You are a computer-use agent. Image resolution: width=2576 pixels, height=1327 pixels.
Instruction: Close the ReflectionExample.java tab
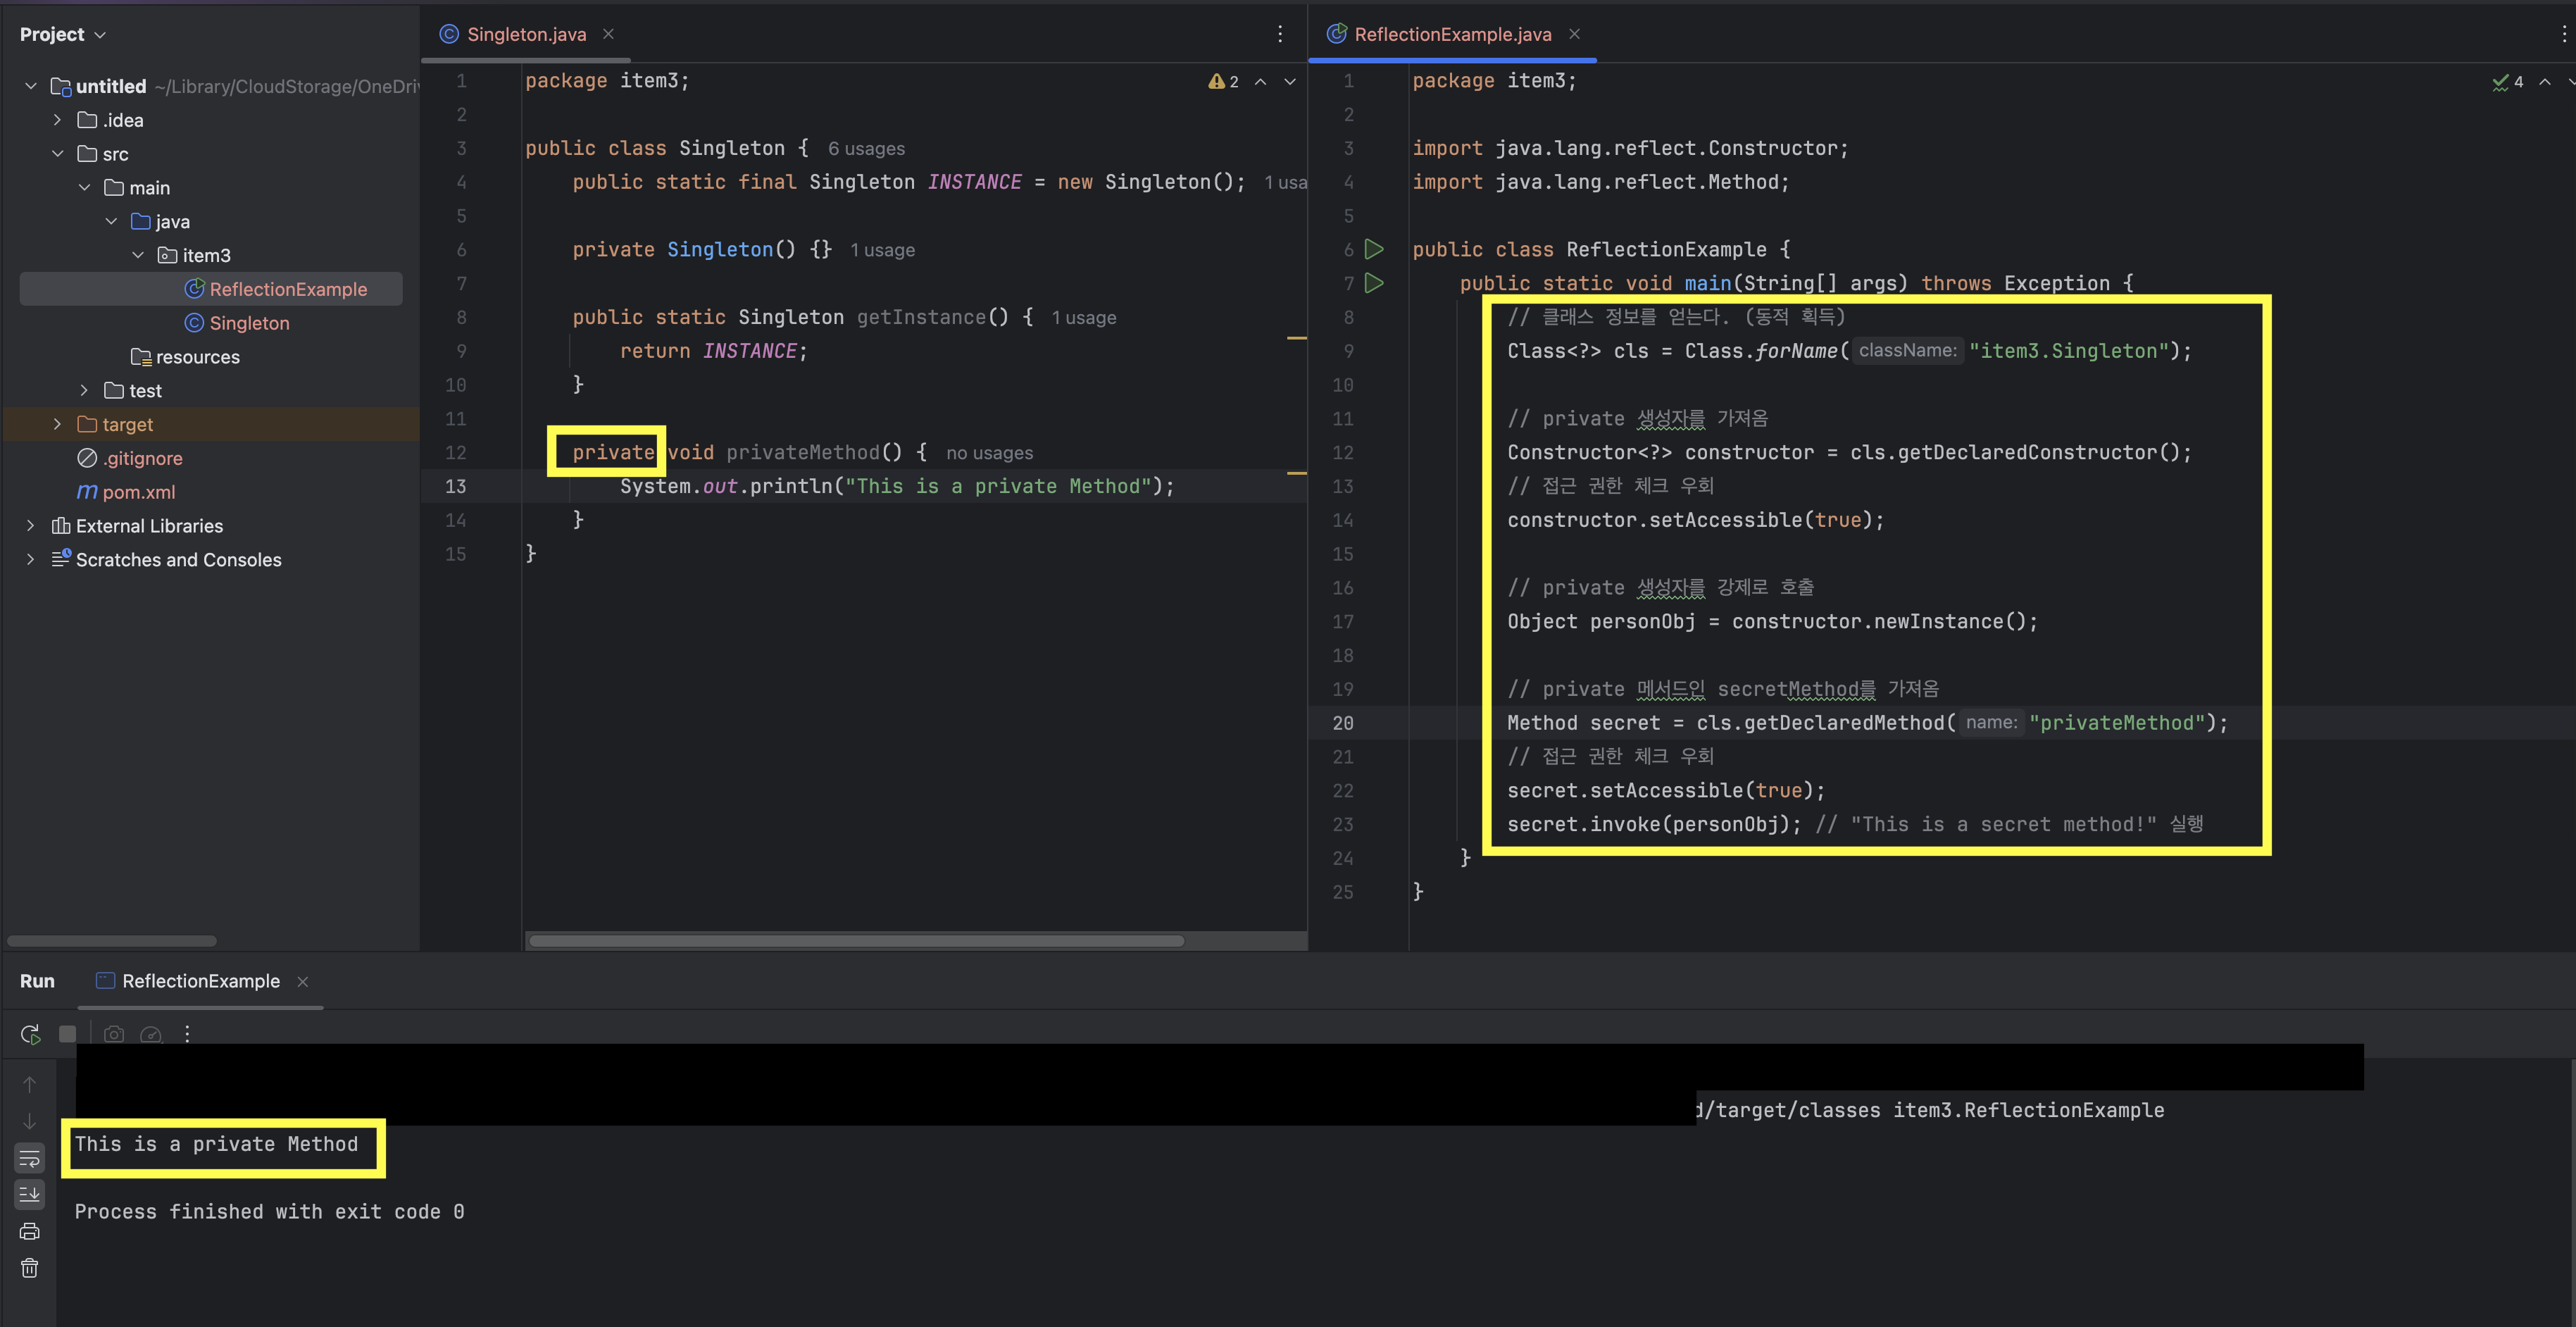[x=1574, y=34]
